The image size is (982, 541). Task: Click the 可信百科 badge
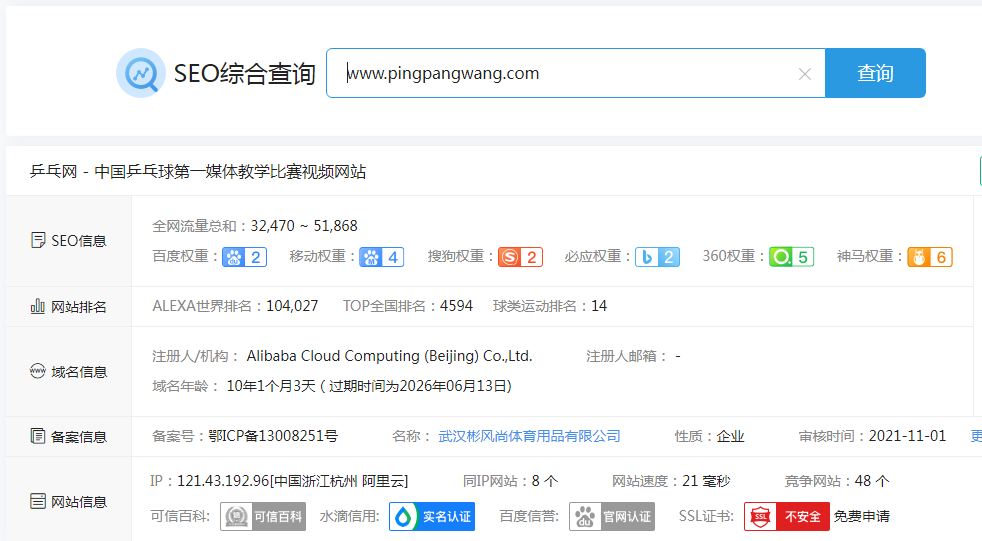(263, 517)
